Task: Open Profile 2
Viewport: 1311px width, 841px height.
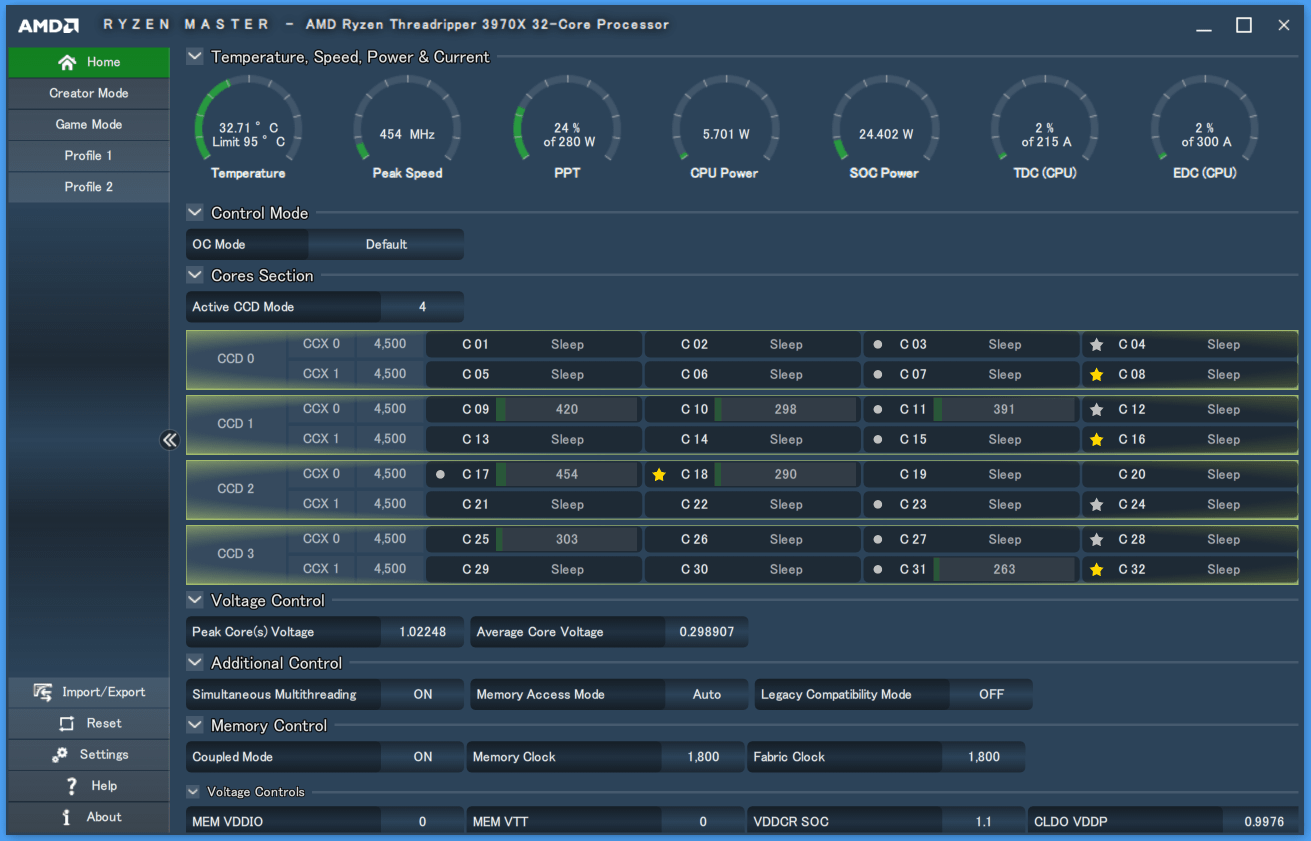Action: (89, 187)
